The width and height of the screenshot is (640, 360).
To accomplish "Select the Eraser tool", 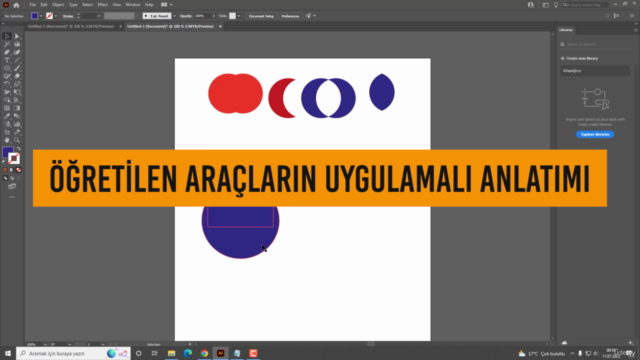I will (x=17, y=76).
